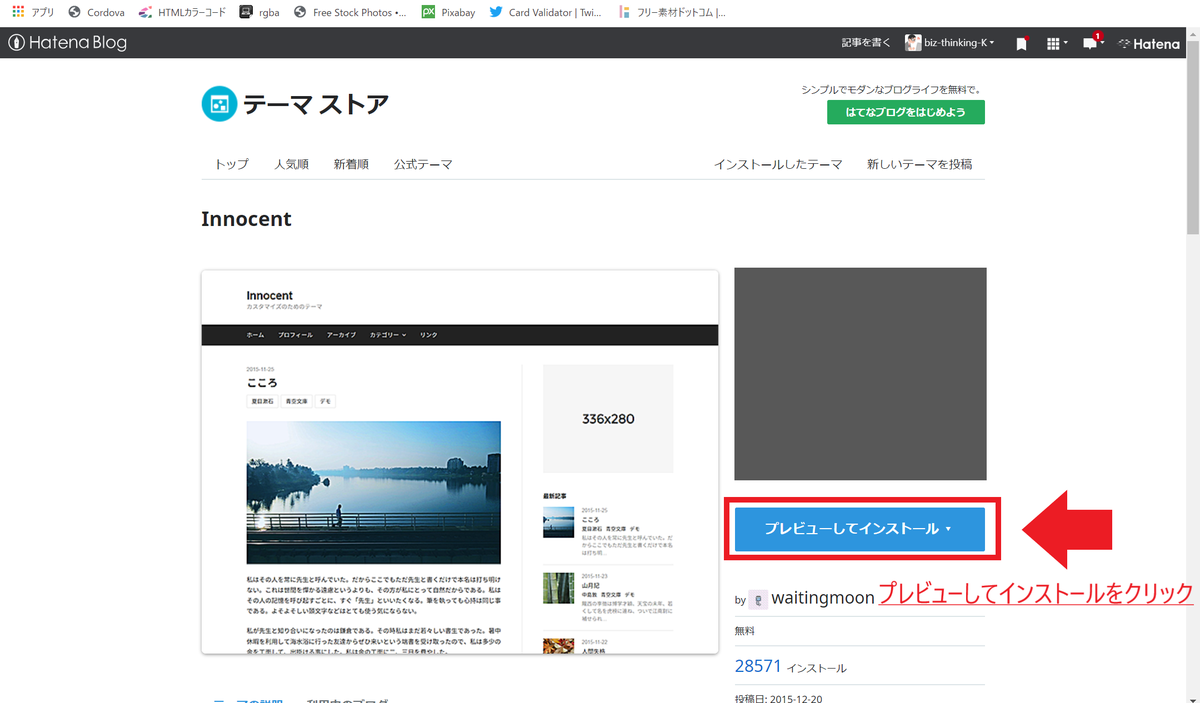Screen dimensions: 1200x703
Task: Open 新しいテーマを投稿 tab
Action: click(x=919, y=164)
